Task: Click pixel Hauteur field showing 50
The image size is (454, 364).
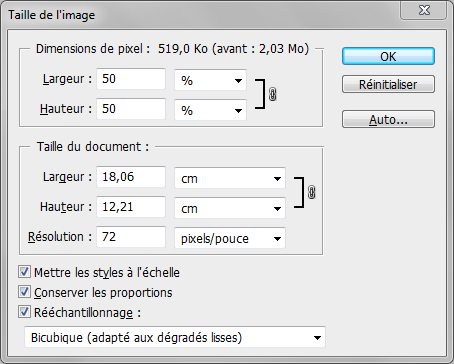Action: [131, 109]
